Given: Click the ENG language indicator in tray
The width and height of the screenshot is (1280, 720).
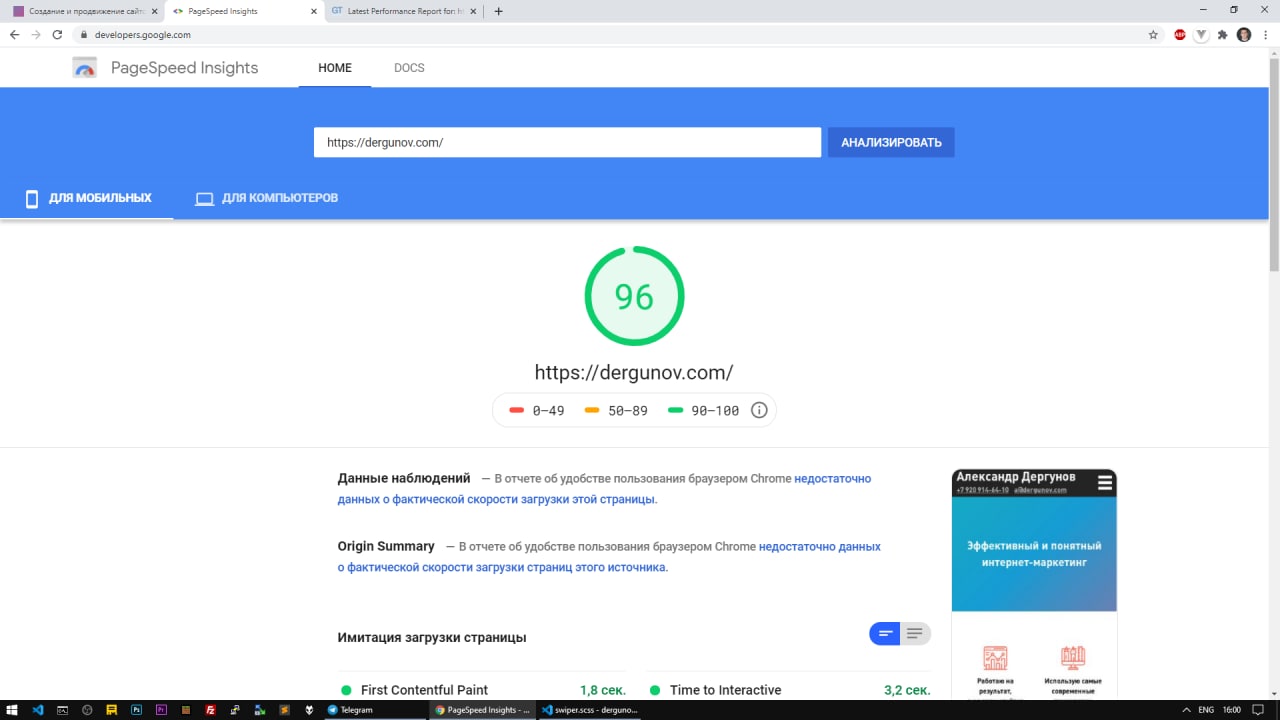Looking at the screenshot, I should [1206, 710].
